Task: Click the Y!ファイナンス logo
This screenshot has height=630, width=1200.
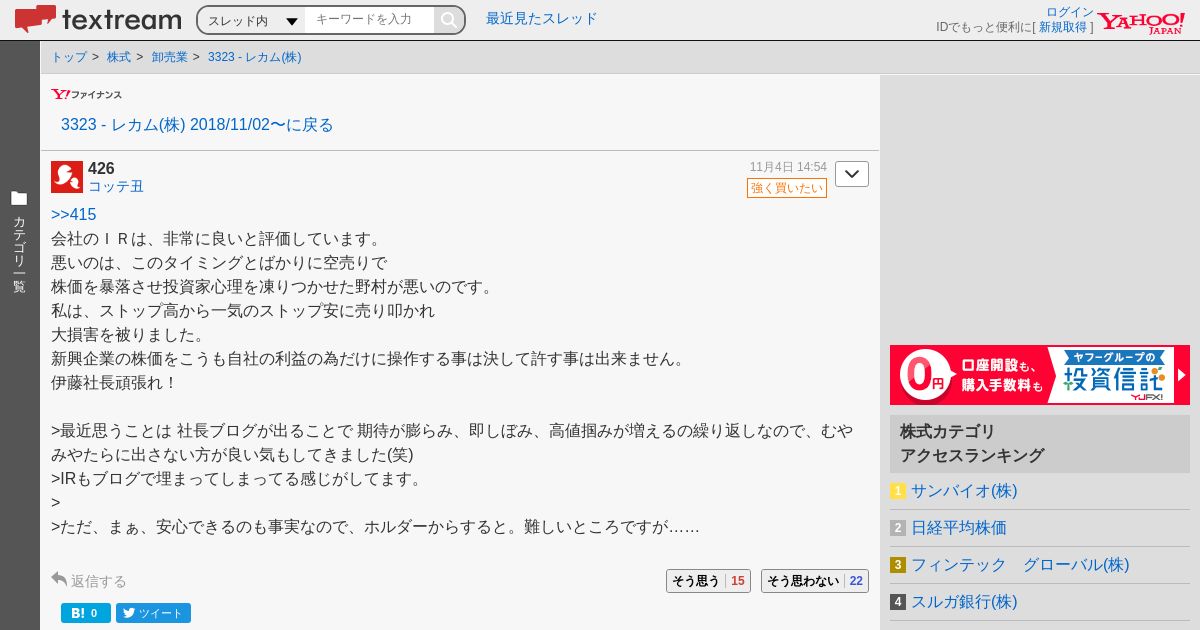Action: click(x=87, y=94)
